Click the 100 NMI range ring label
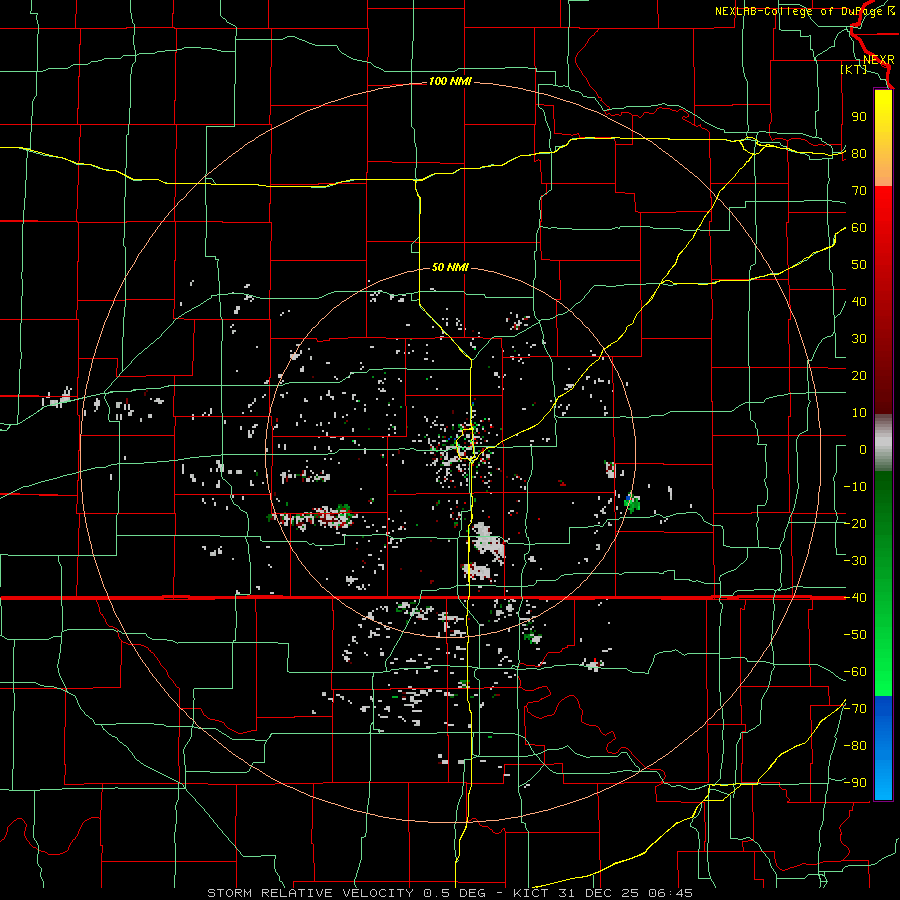The height and width of the screenshot is (900, 900). [450, 82]
